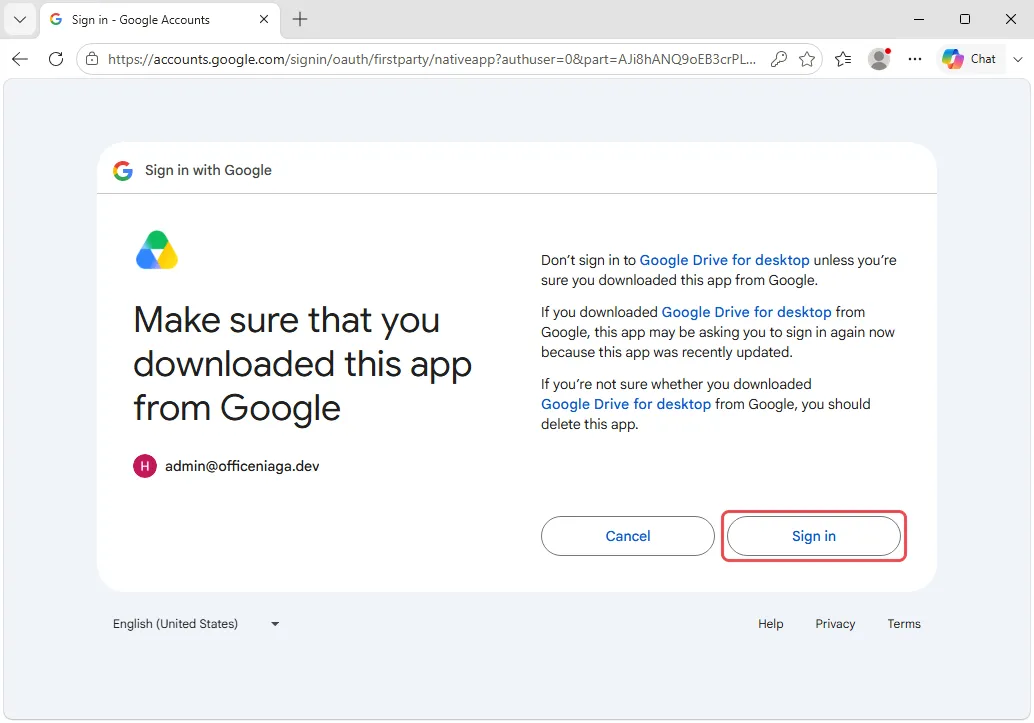The height and width of the screenshot is (723, 1034).
Task: Open the tab actions menu chevron
Action: [20, 19]
